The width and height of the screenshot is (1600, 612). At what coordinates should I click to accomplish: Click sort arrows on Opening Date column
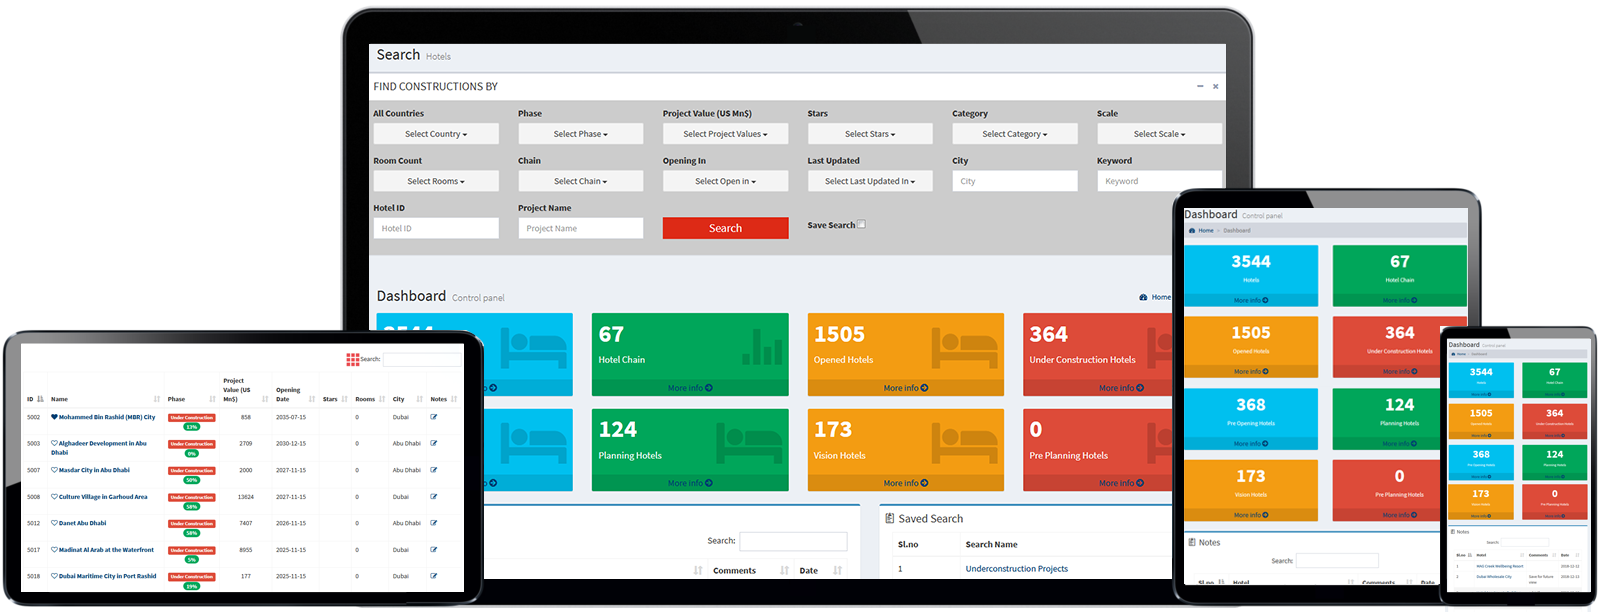312,399
